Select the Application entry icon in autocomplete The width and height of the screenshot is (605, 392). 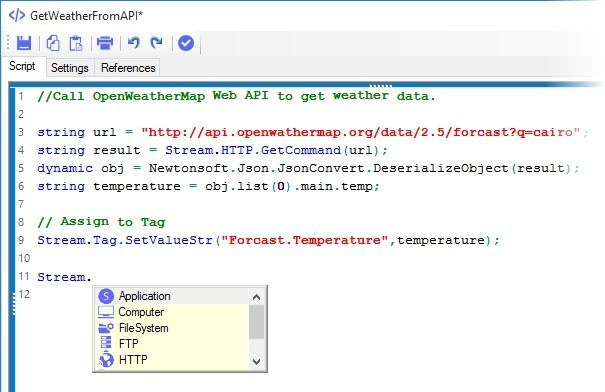pyautogui.click(x=106, y=296)
